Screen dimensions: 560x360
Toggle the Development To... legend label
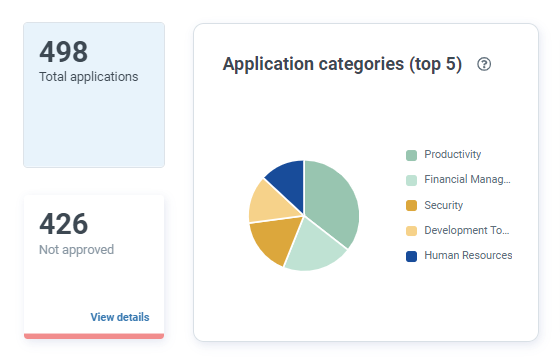(467, 230)
